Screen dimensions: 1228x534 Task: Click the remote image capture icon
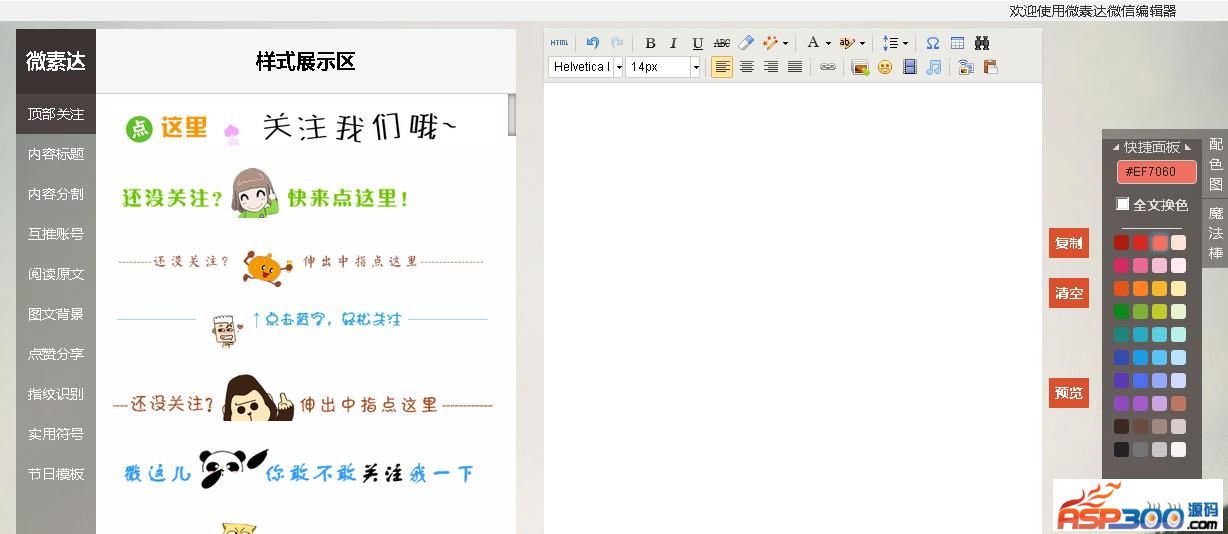point(965,67)
